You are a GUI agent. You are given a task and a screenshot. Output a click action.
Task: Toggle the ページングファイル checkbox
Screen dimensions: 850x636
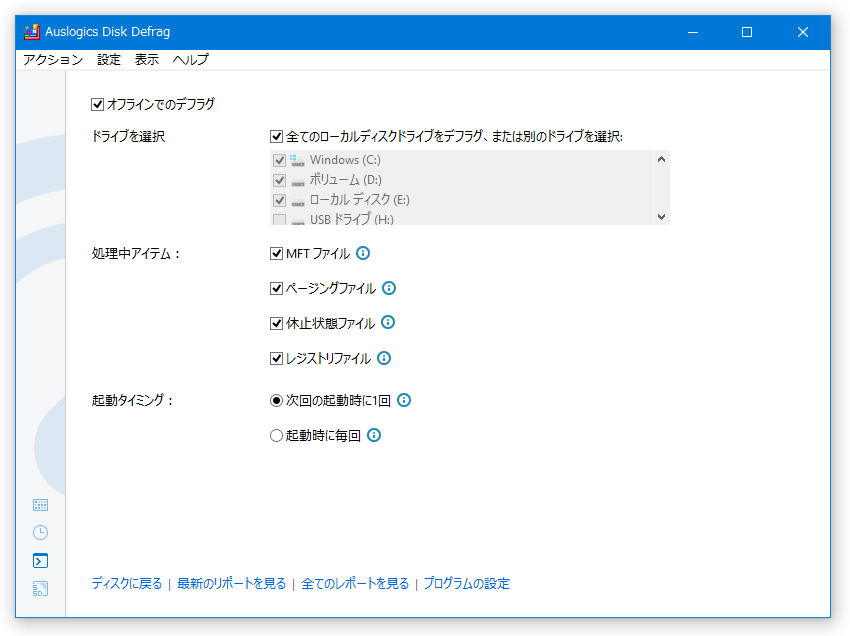tap(276, 288)
